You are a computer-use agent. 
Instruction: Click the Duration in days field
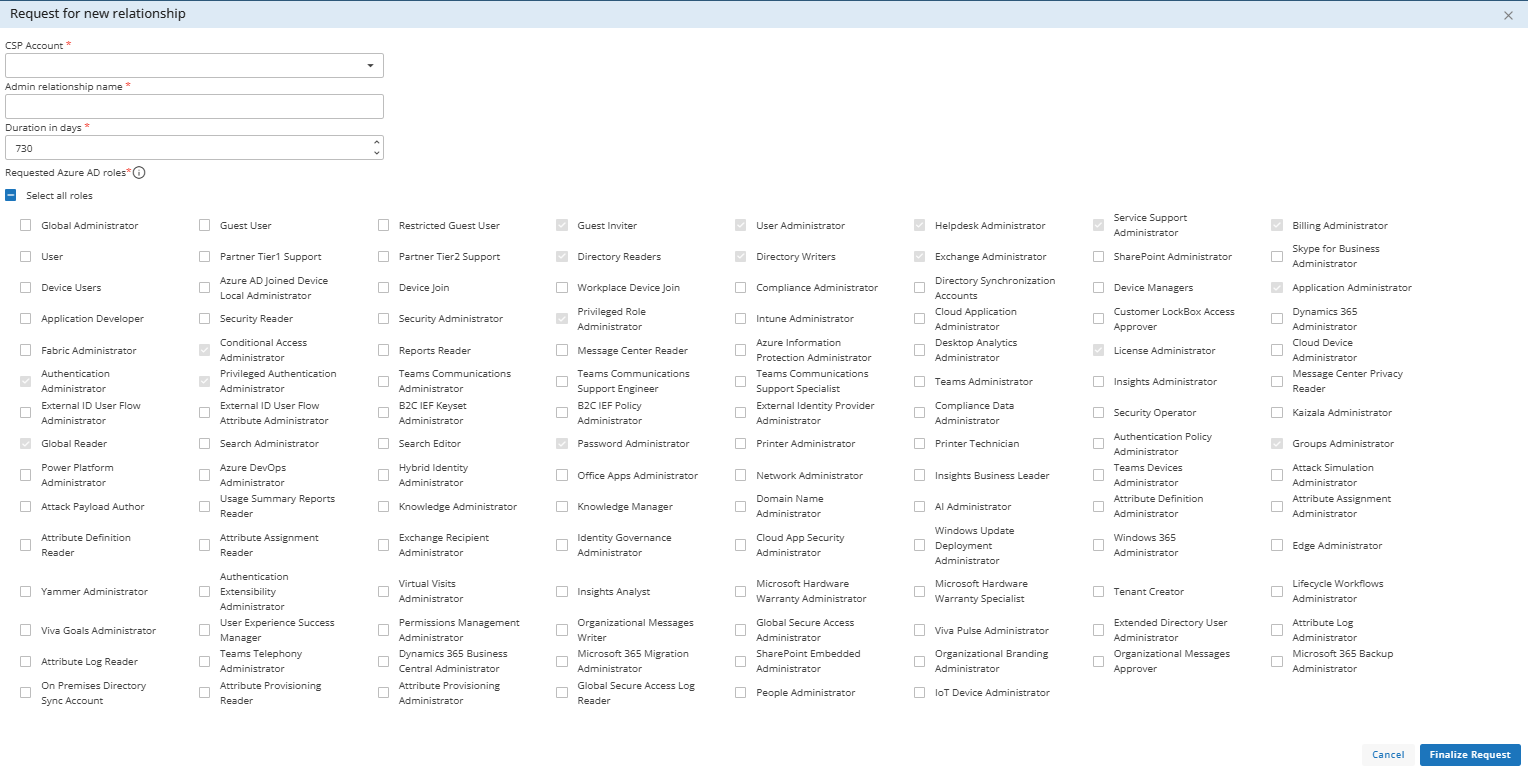coord(194,148)
